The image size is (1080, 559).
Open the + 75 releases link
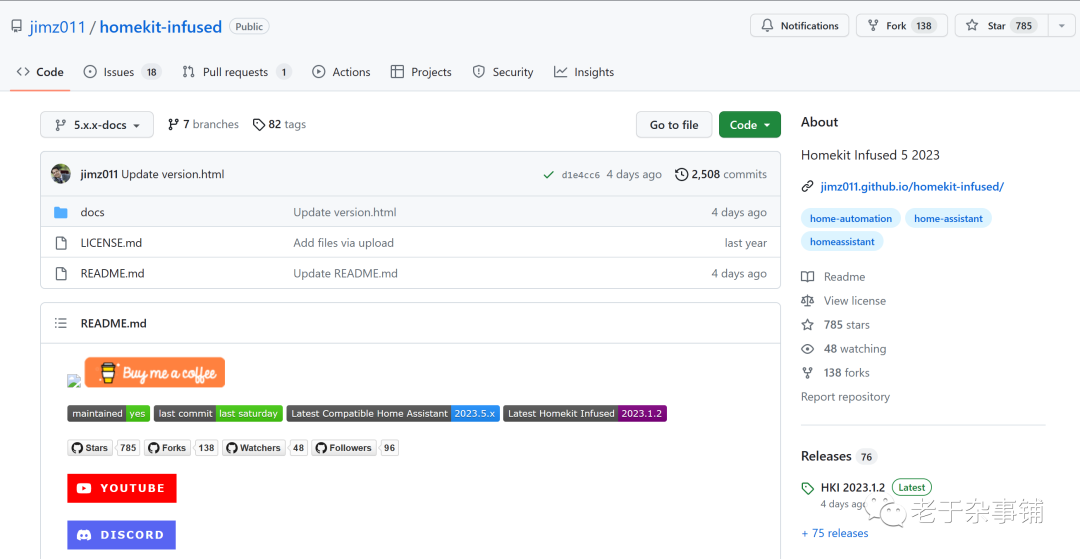tap(835, 534)
